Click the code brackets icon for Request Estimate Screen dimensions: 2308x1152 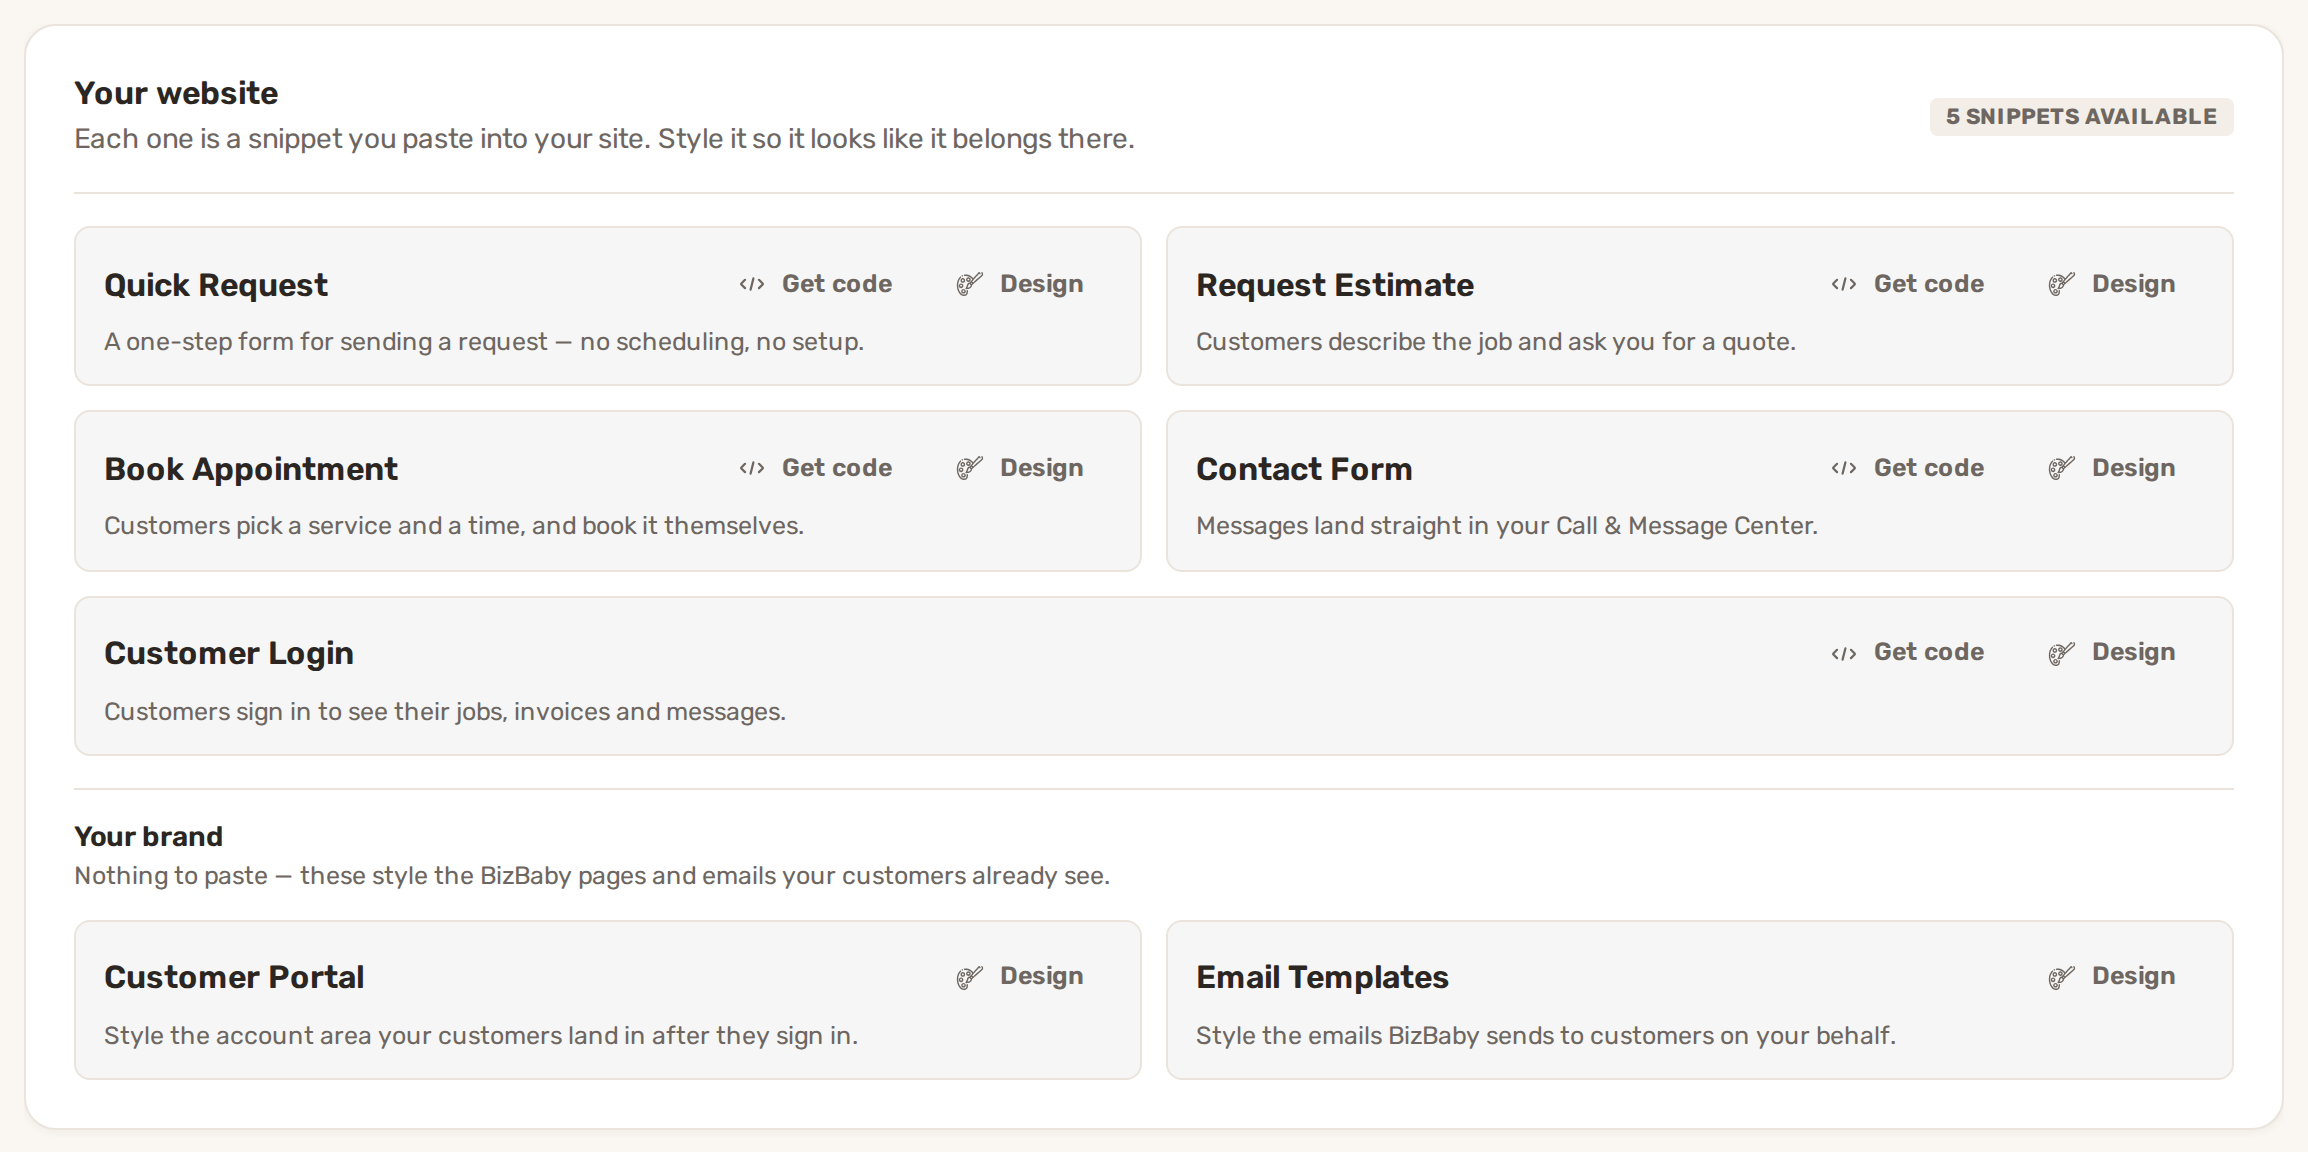pos(1844,285)
